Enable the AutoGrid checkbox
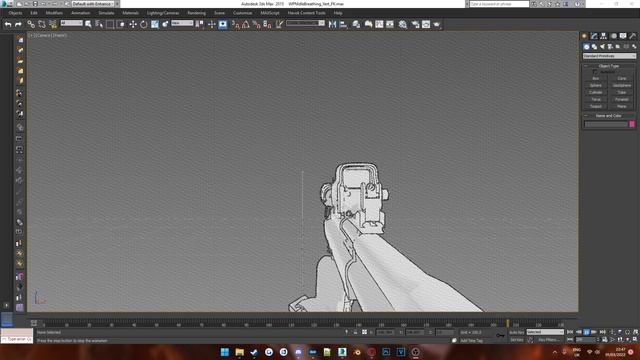The image size is (640, 360). point(595,72)
